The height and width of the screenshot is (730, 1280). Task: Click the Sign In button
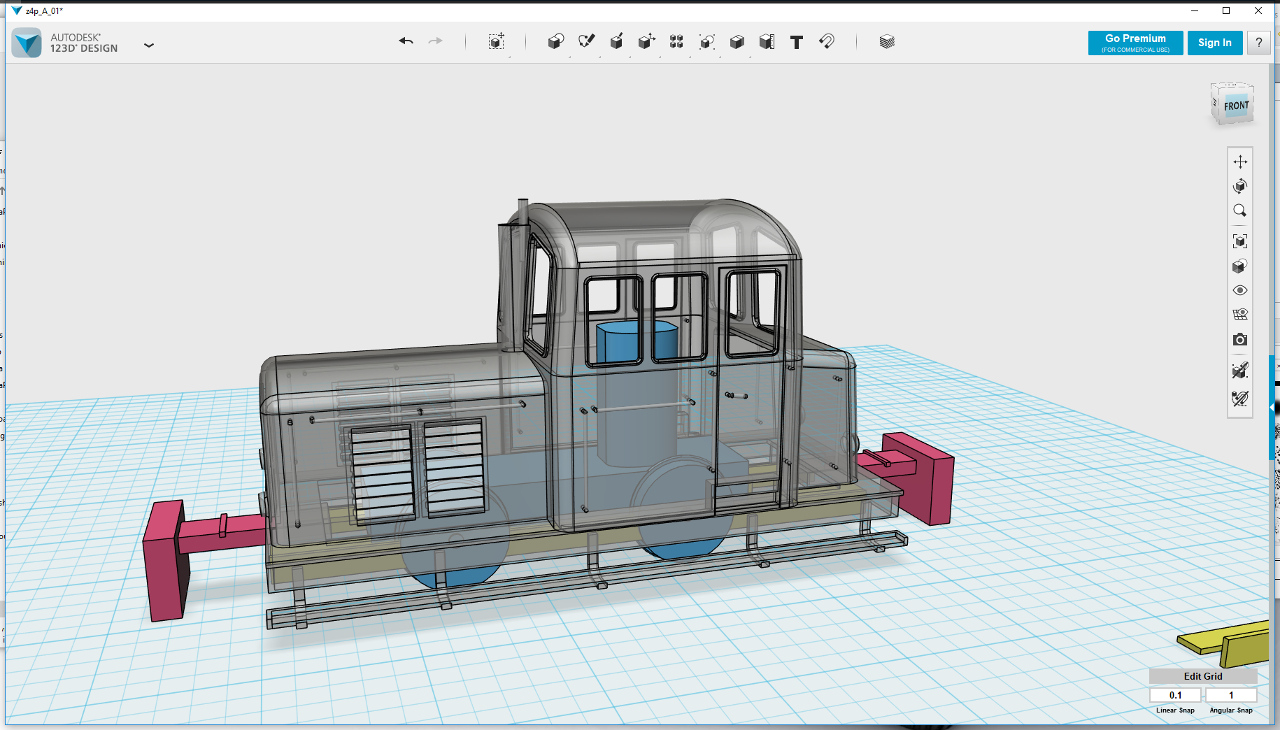tap(1215, 43)
